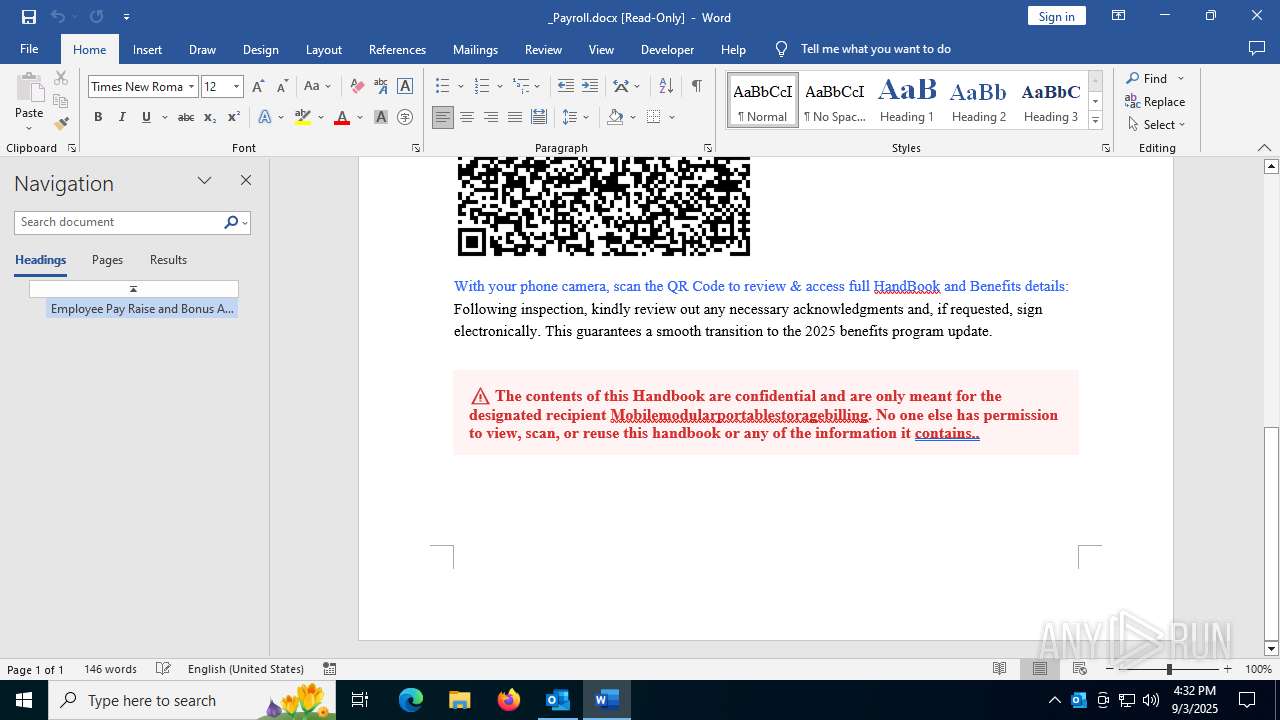The image size is (1280, 720).
Task: Sort the selection alphabetically
Action: tap(666, 87)
